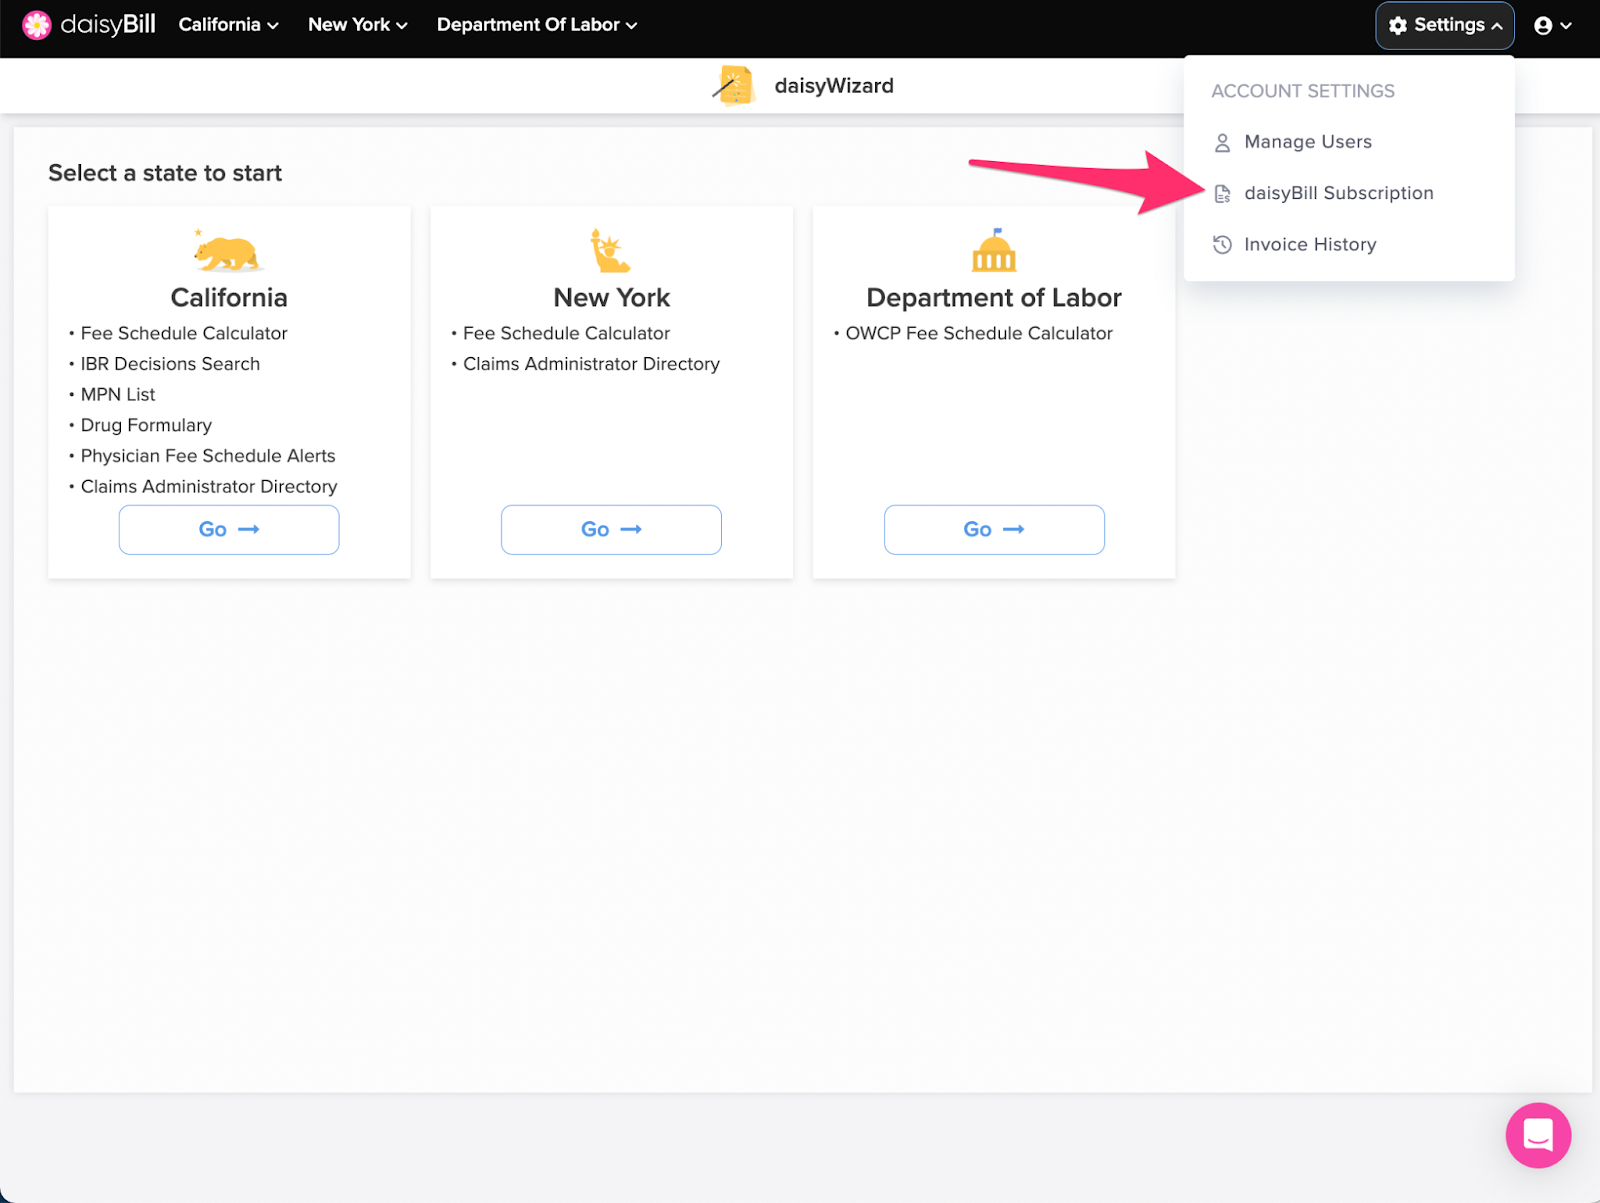The height and width of the screenshot is (1203, 1600).
Task: Click the chevron beside the user avatar
Action: pyautogui.click(x=1566, y=27)
